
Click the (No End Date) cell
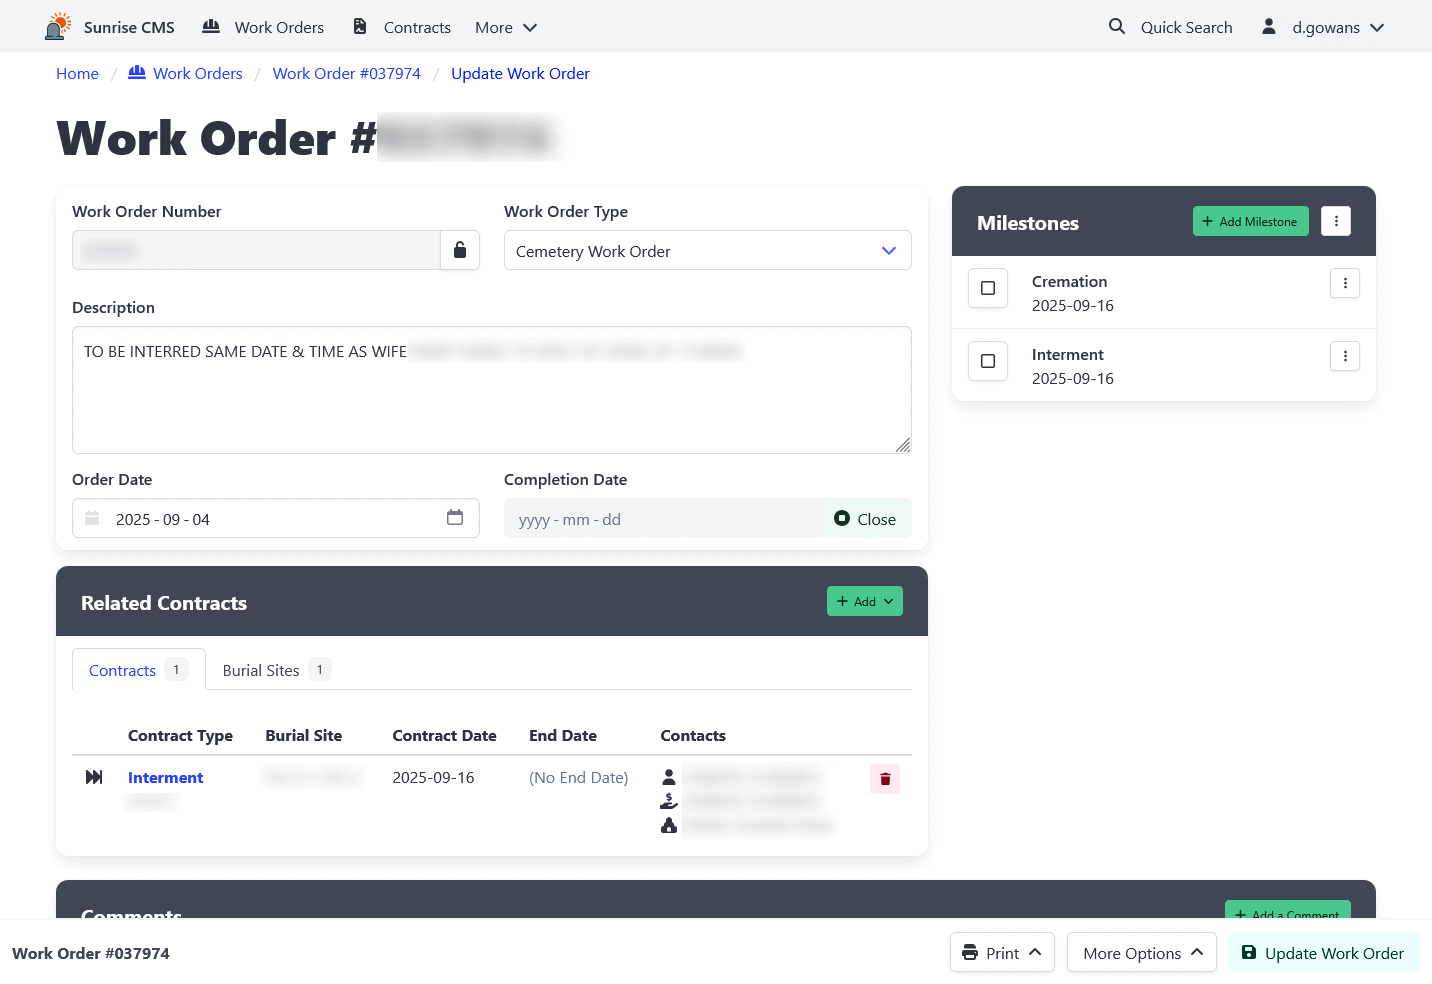click(x=579, y=777)
